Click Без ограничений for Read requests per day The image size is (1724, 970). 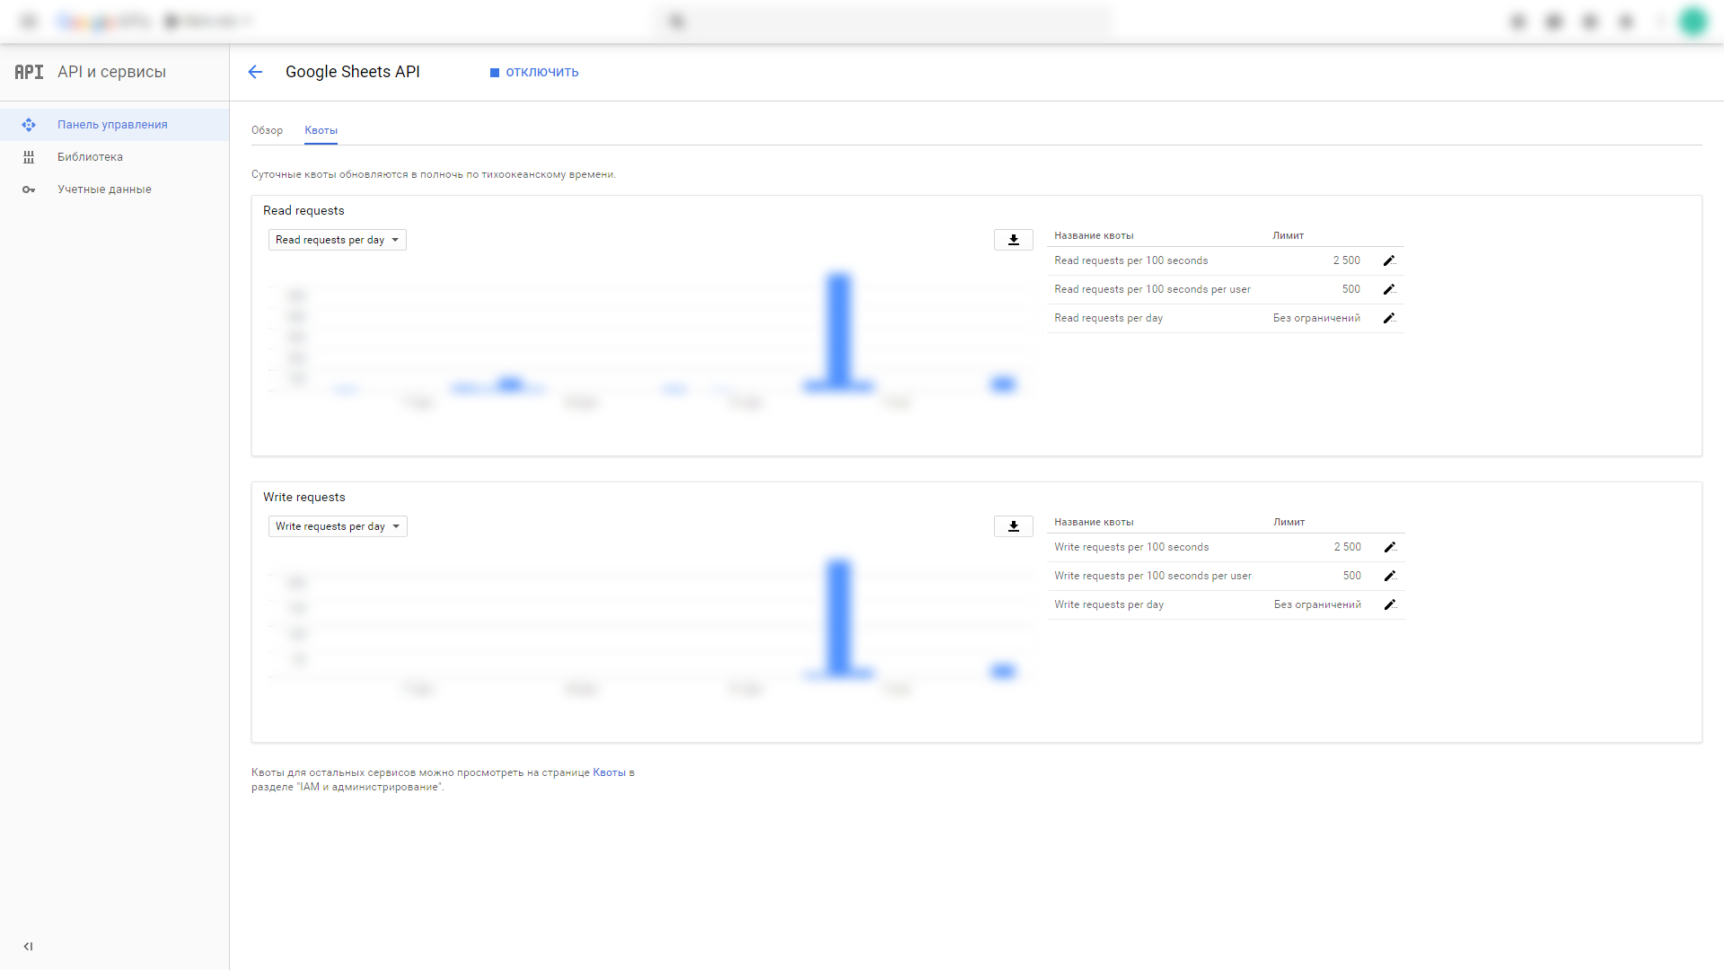(x=1316, y=318)
